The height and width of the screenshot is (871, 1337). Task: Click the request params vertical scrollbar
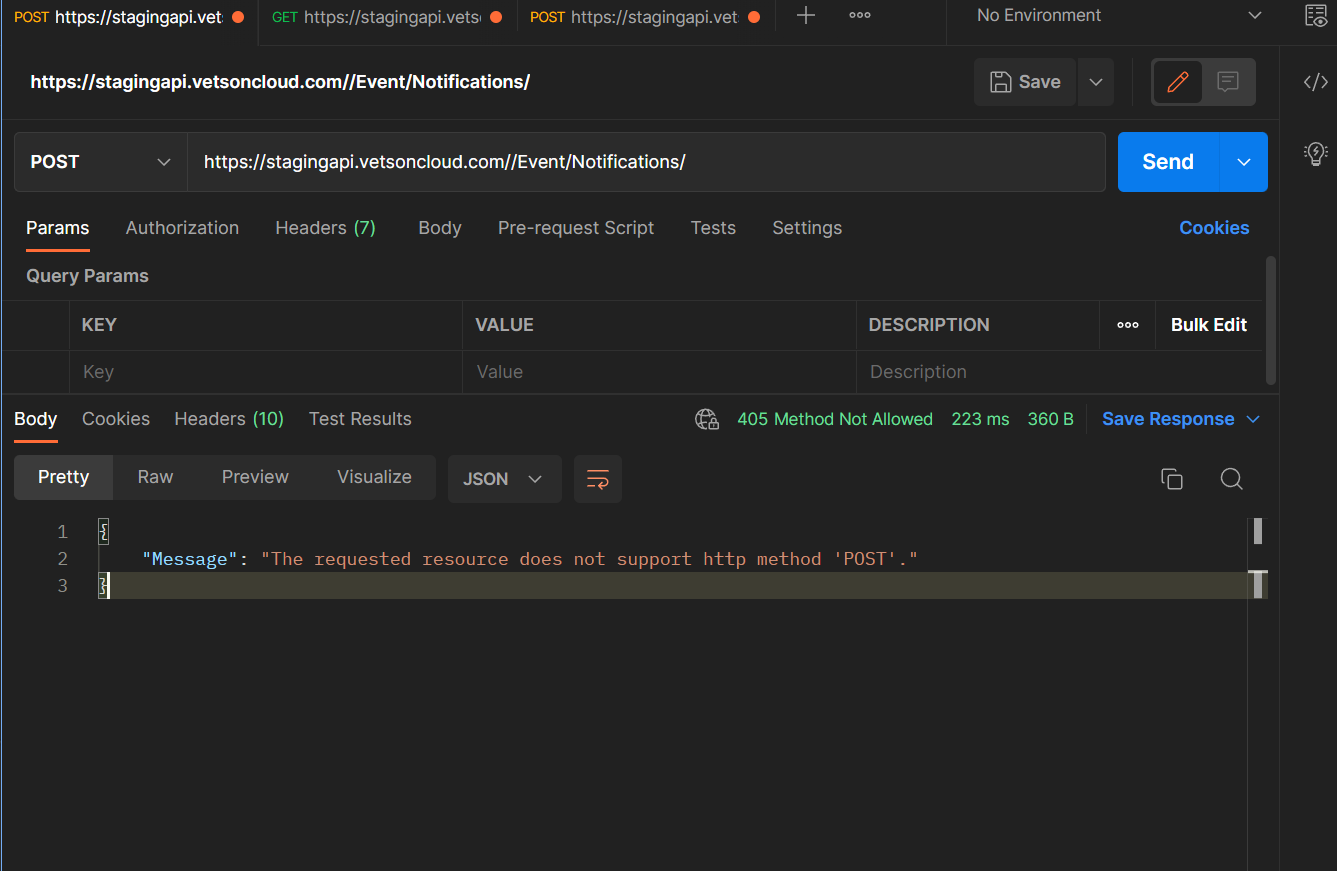click(x=1270, y=320)
